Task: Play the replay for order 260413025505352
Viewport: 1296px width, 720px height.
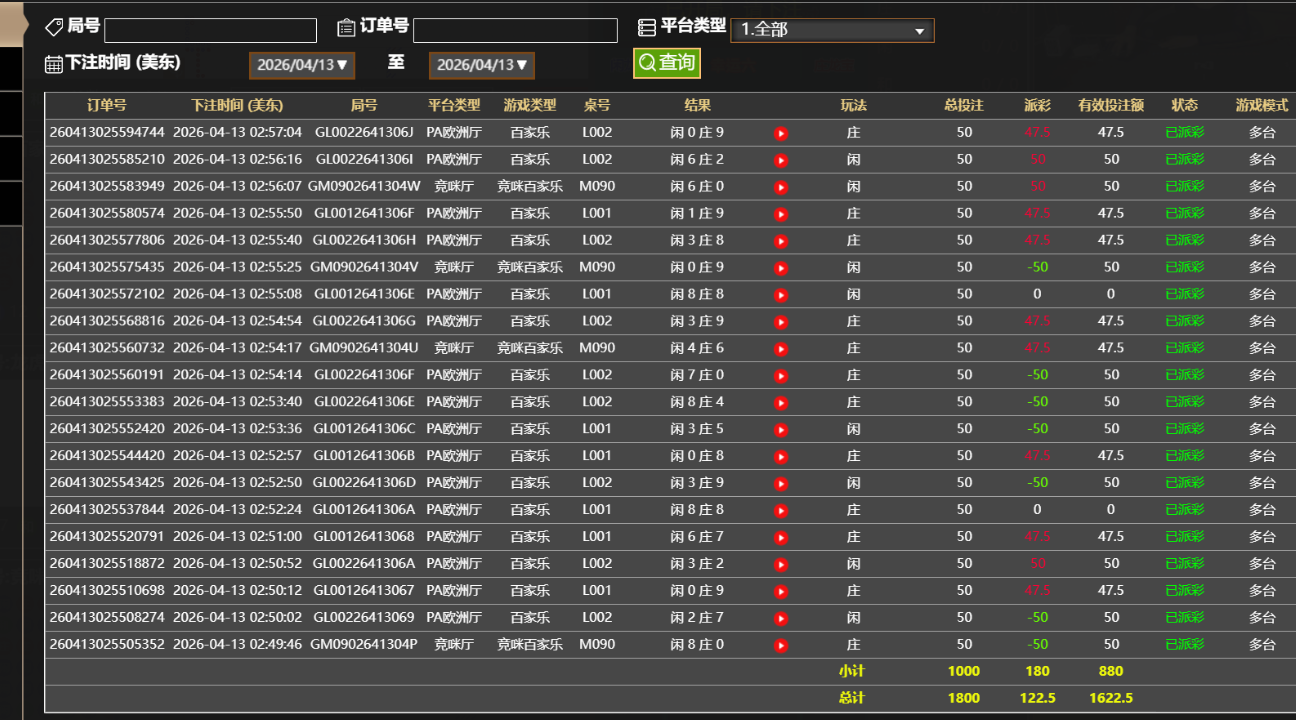Action: 781,644
